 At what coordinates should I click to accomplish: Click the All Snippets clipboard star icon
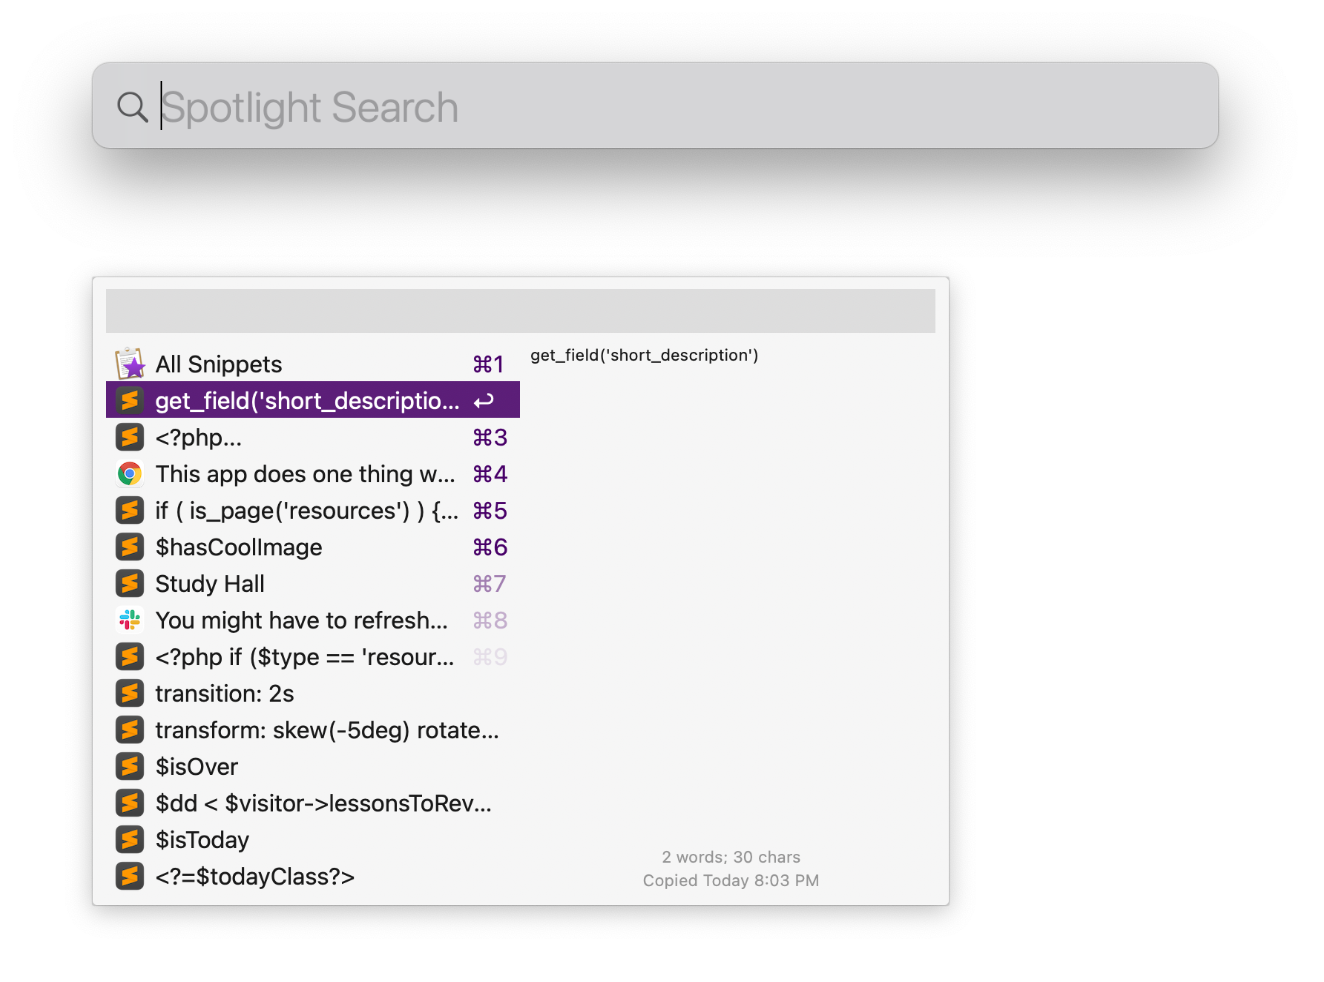click(130, 364)
